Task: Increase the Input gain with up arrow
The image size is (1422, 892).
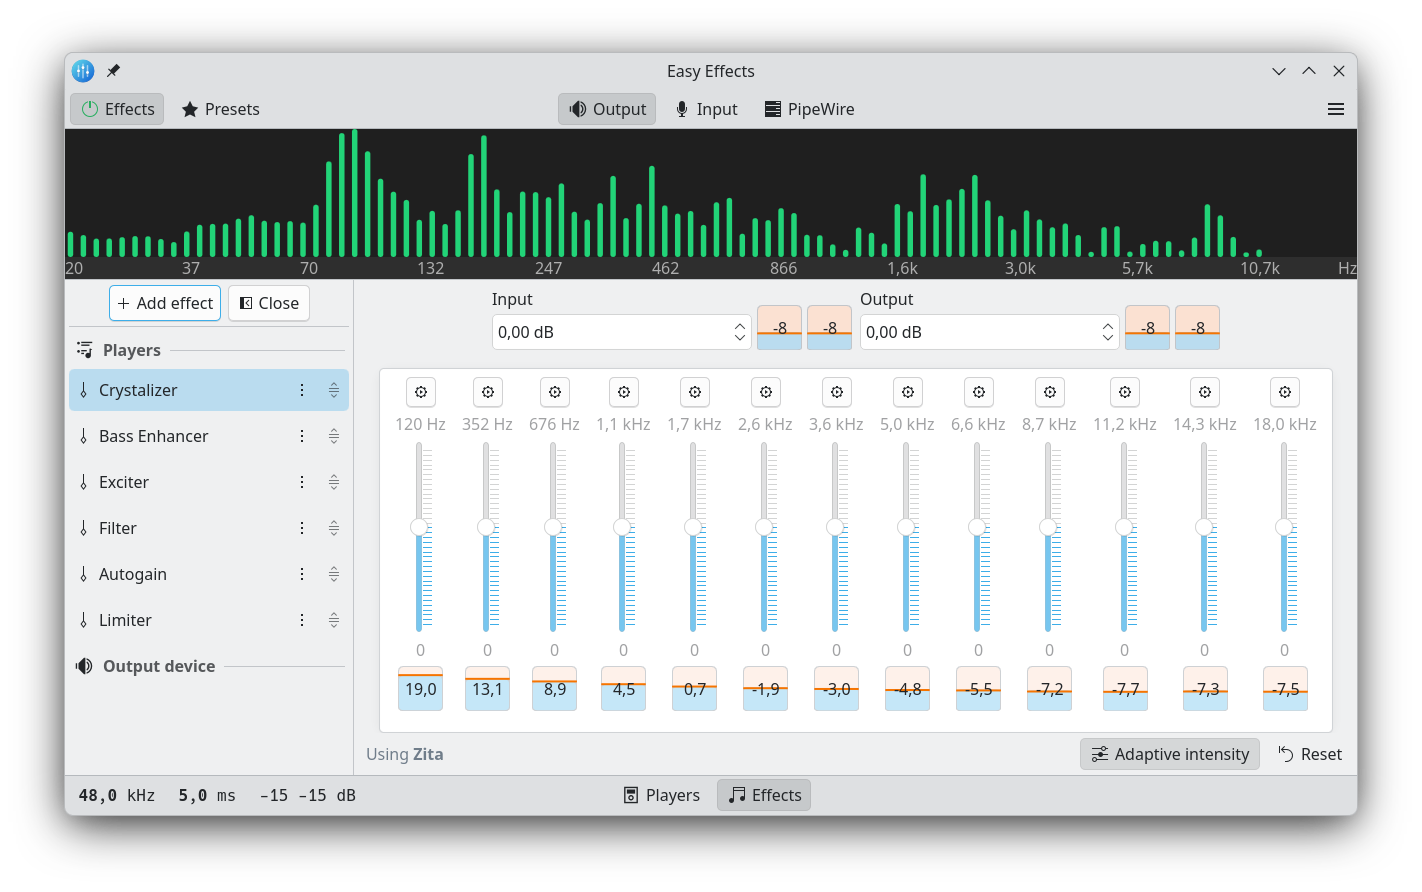Action: tap(739, 326)
